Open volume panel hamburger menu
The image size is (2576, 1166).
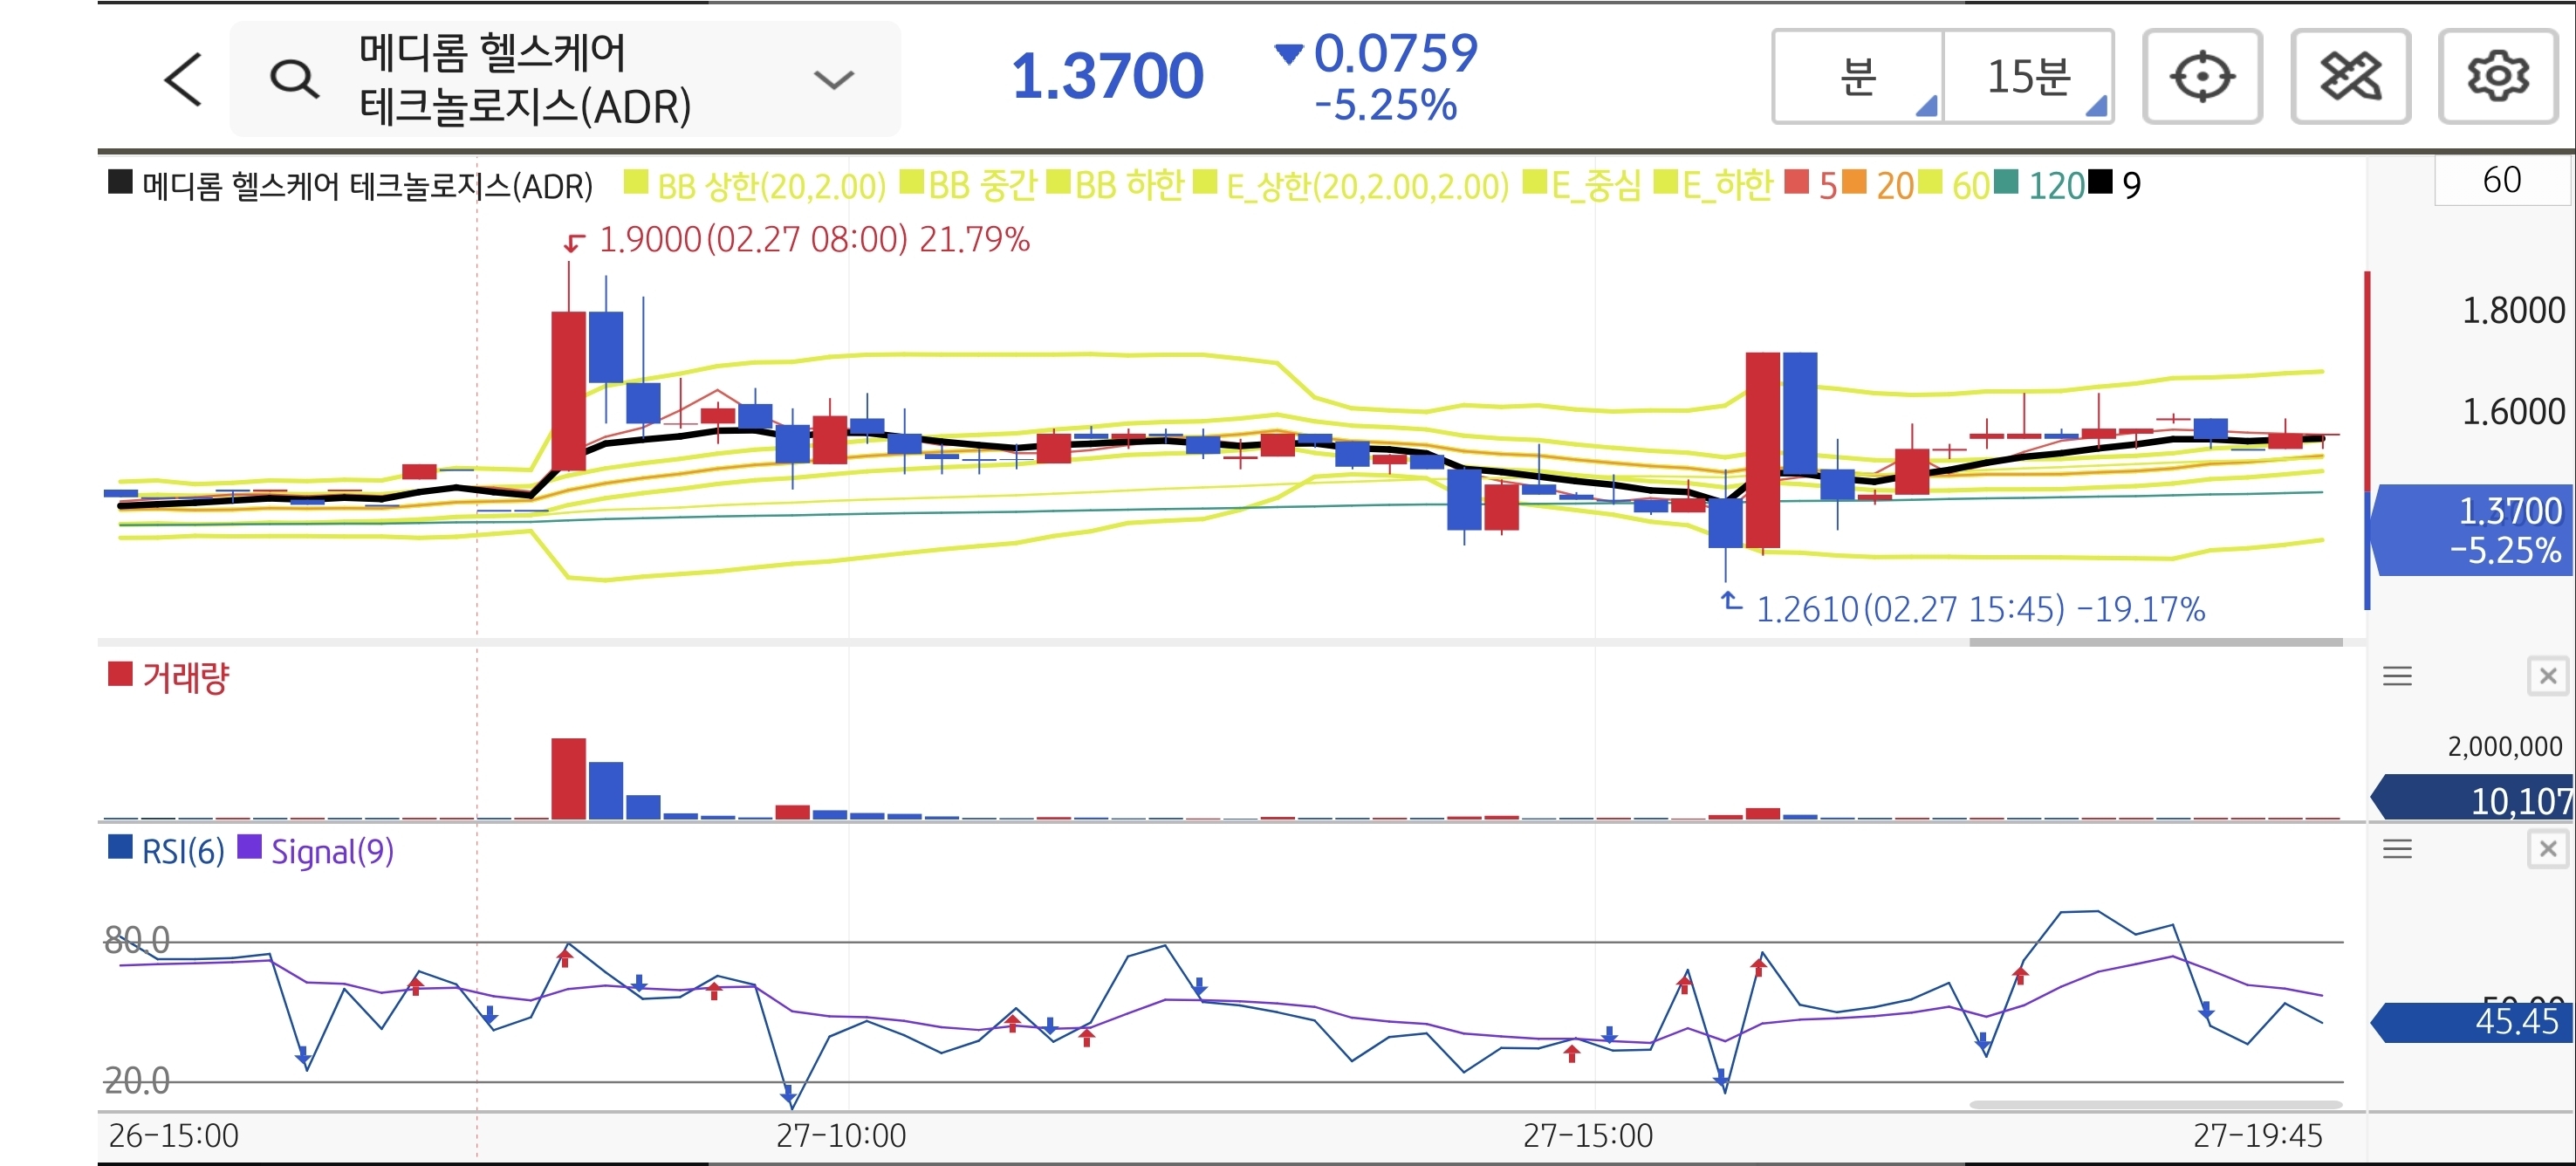2397,677
